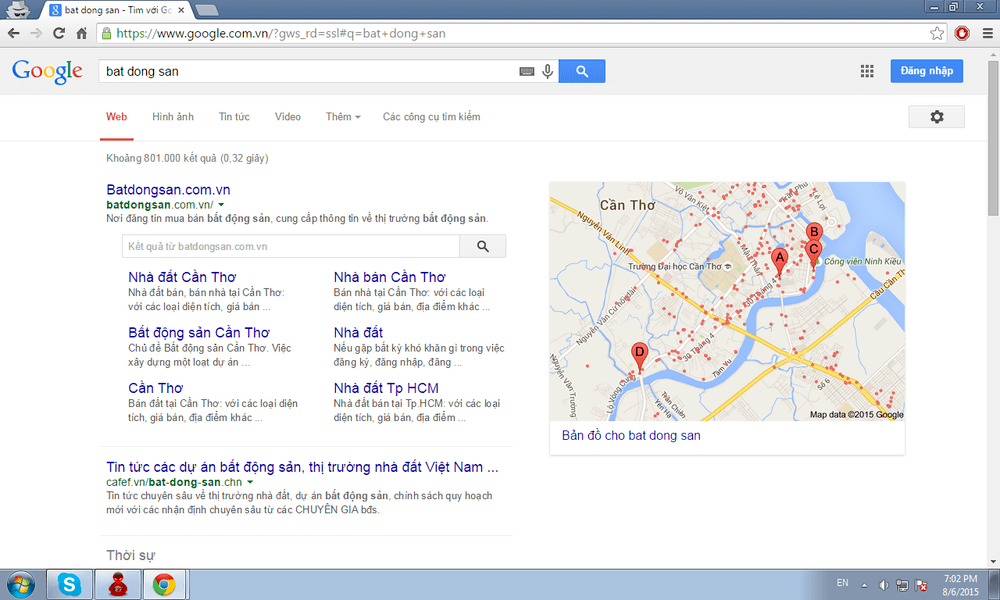This screenshot has width=1000, height=600.
Task: Reload the page with refresh icon
Action: 59,33
